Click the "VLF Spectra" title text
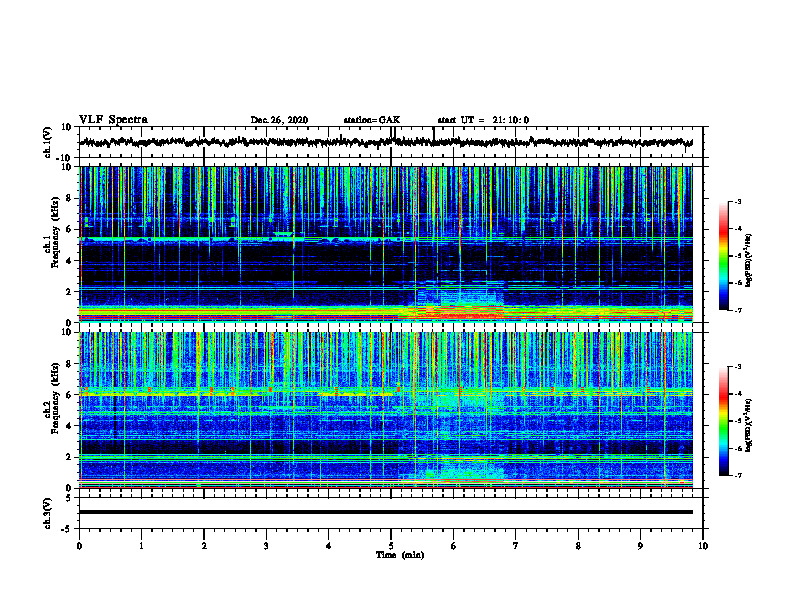Viewport: 792px width, 612px height. tap(113, 120)
